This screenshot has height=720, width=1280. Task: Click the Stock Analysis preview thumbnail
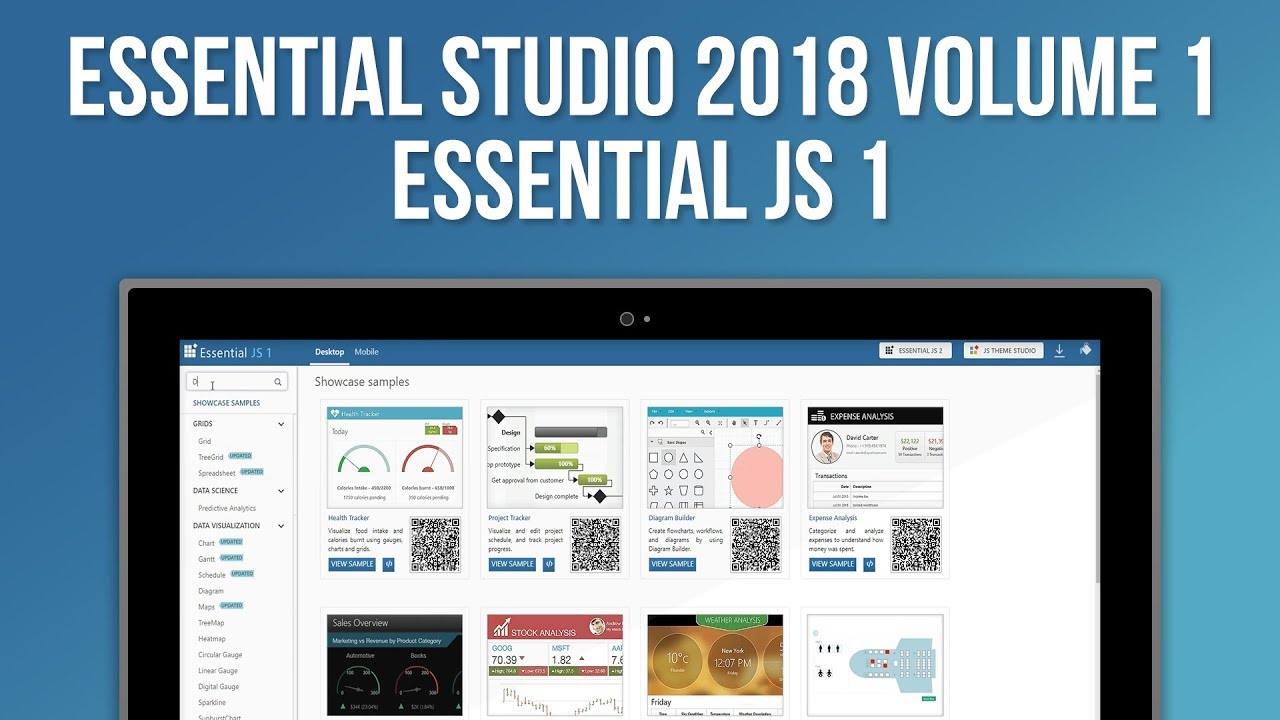pyautogui.click(x=555, y=665)
